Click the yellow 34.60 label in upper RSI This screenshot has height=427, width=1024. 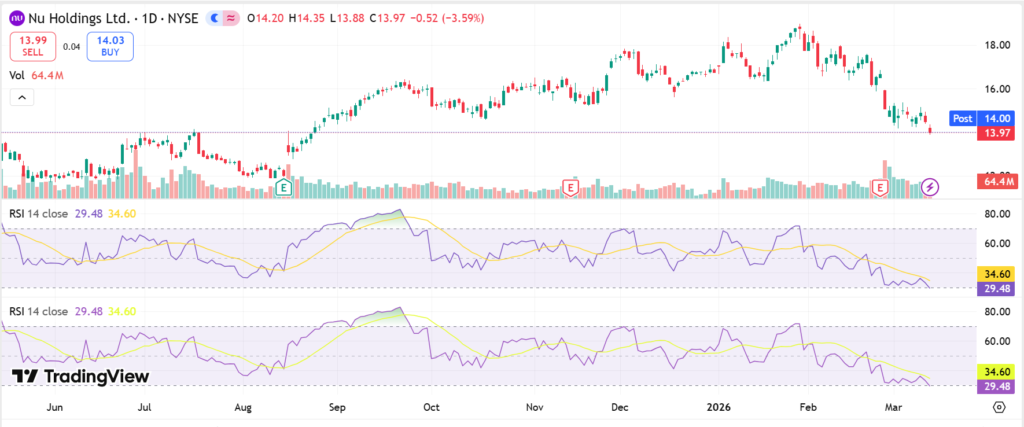point(994,272)
